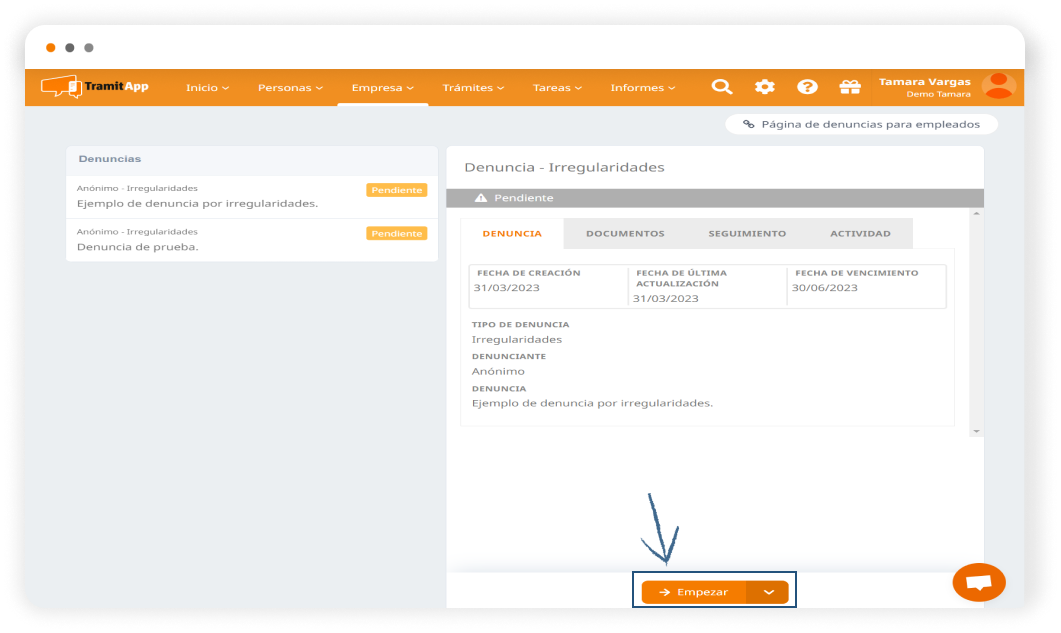The height and width of the screenshot is (633, 1061).
Task: Open the dropdown arrow next to Empezar
Action: (768, 592)
